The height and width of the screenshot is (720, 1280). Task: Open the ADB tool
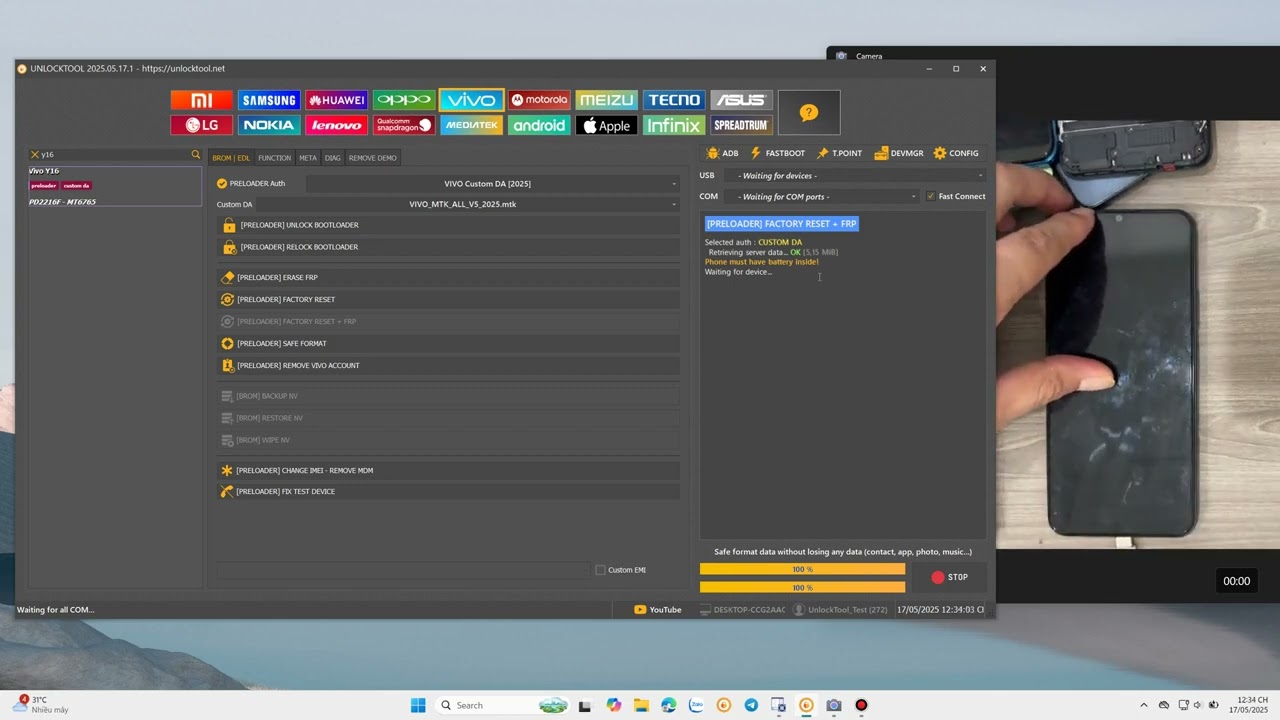pos(722,153)
